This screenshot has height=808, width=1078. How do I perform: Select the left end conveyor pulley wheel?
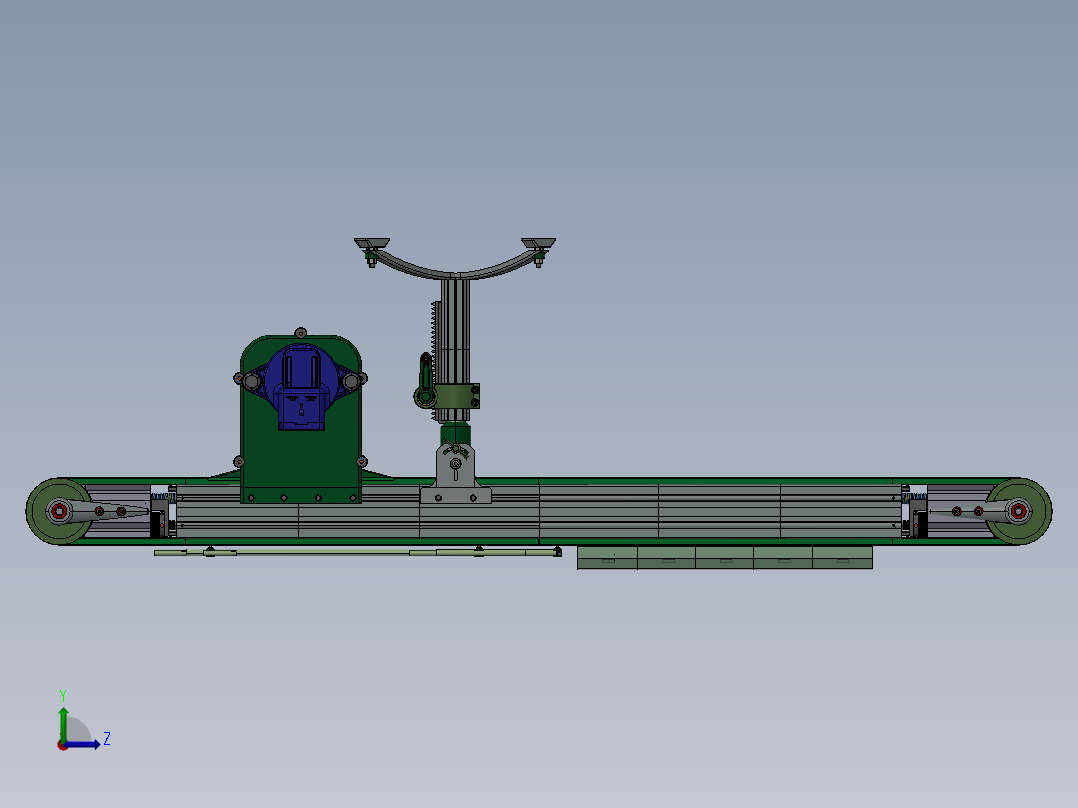point(59,511)
